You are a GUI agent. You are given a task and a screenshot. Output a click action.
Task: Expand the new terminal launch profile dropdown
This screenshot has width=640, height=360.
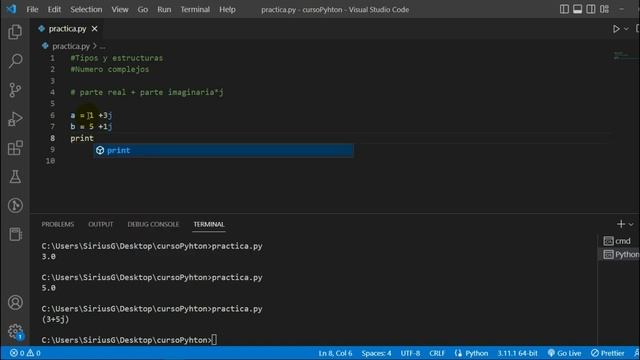click(x=631, y=224)
